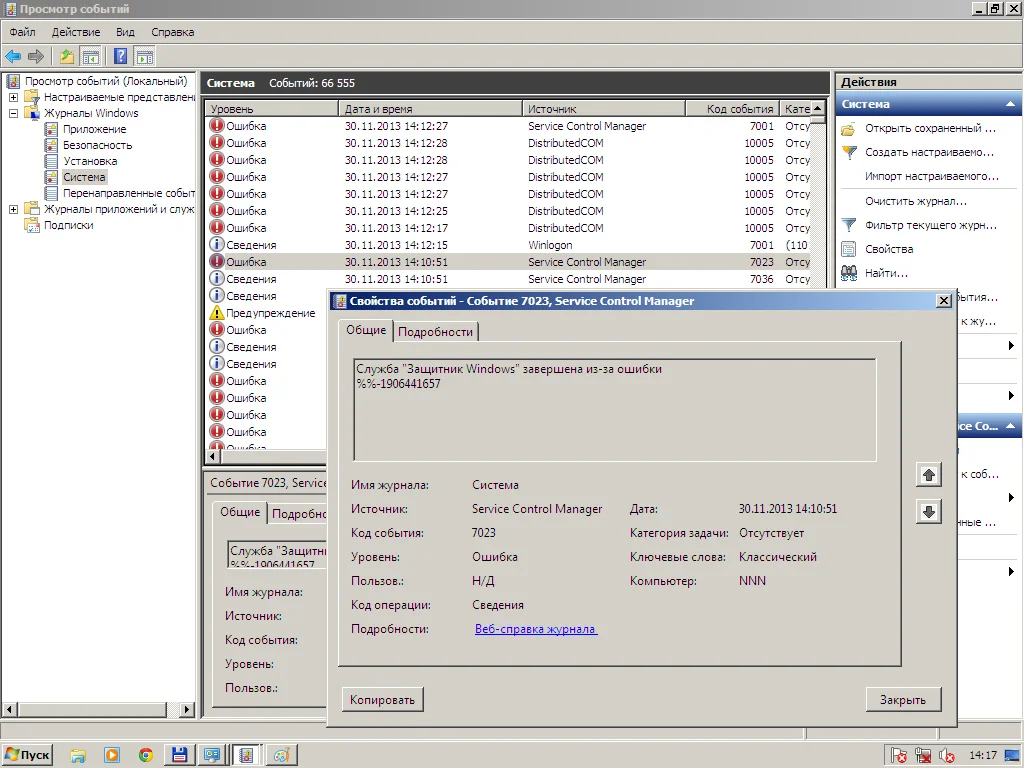Switch to the Подробности tab in dialog
The width and height of the screenshot is (1024, 768).
(x=435, y=332)
